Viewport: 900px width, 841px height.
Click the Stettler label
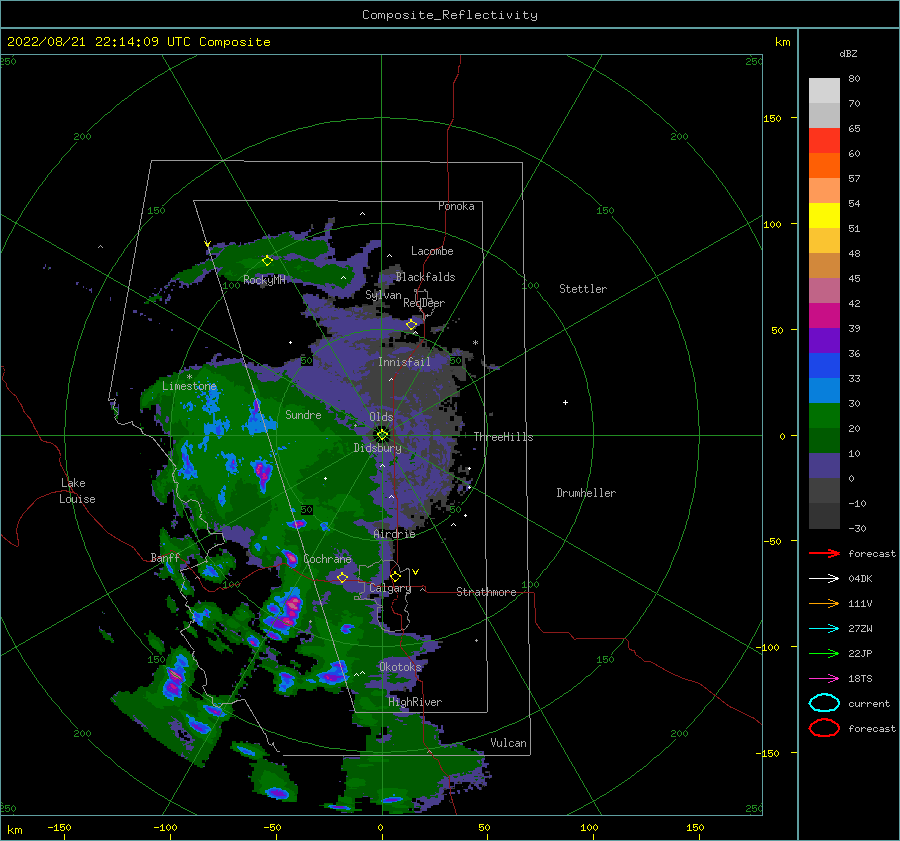pos(583,289)
